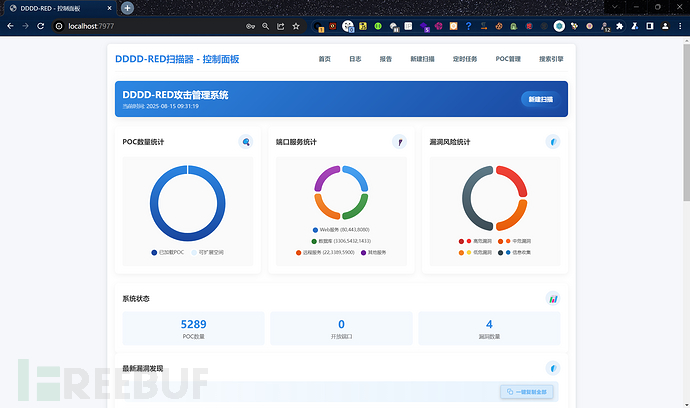Image resolution: width=690 pixels, height=408 pixels.
Task: Select 定时任务 in the navigation bar
Action: point(465,59)
